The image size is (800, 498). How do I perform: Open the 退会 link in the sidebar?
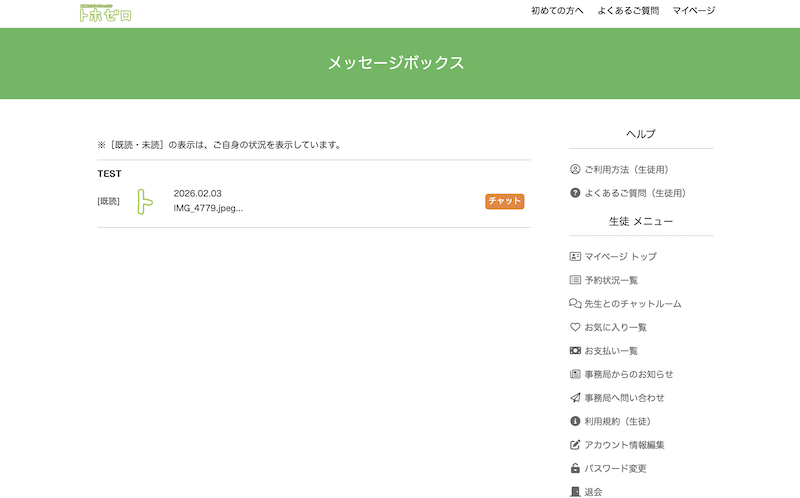(x=593, y=492)
